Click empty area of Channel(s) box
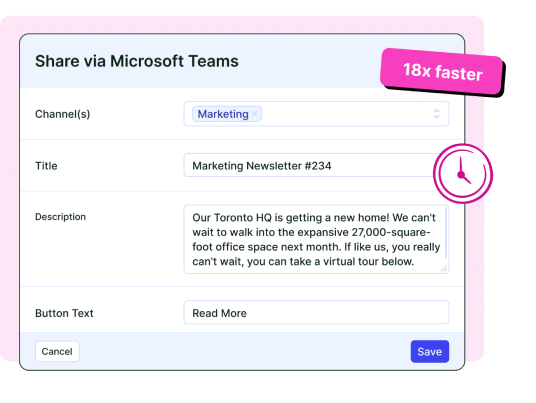Viewport: 536px width, 403px height. pyautogui.click(x=345, y=114)
